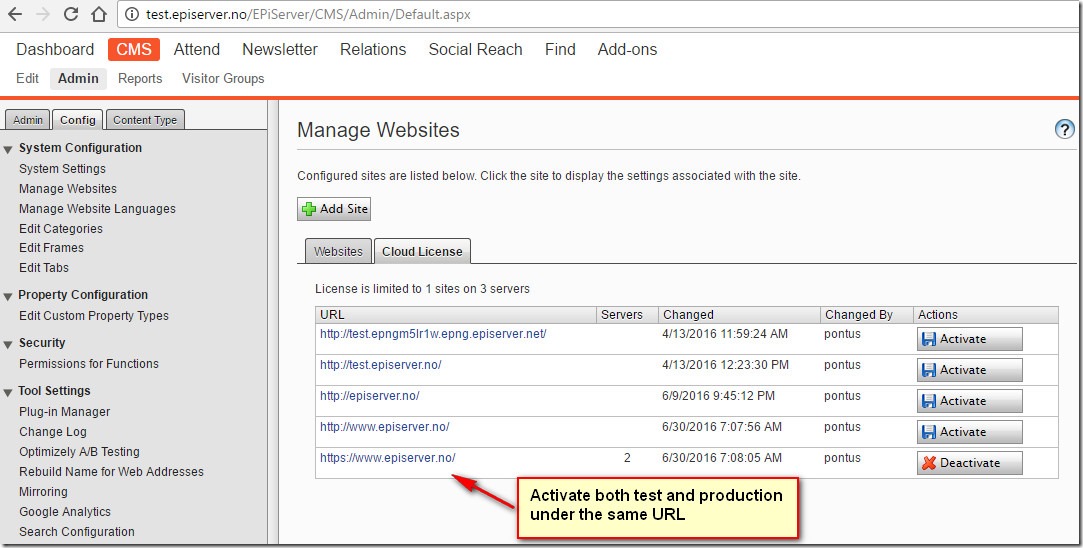Click the URL column header
The width and height of the screenshot is (1083, 548).
(x=456, y=315)
